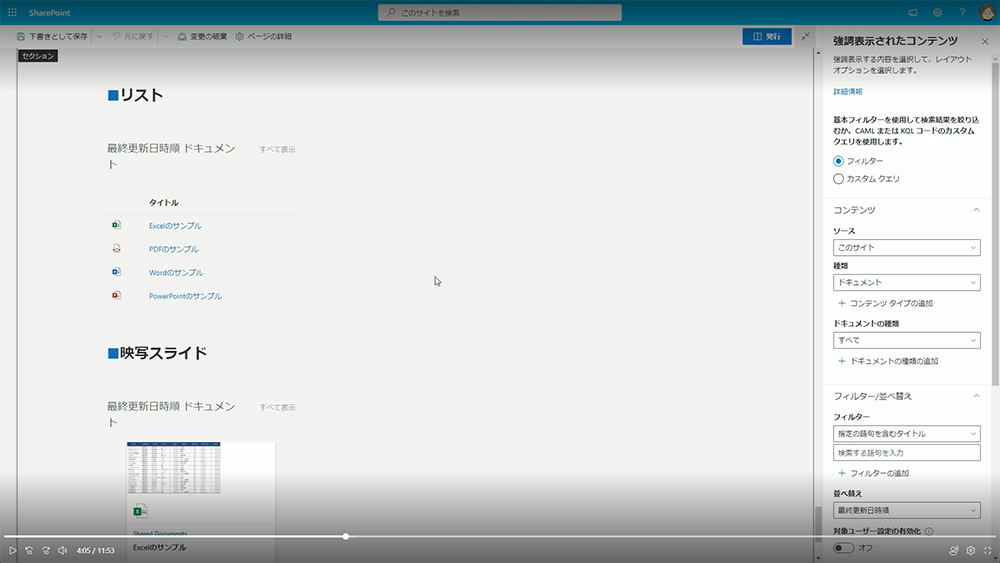
Task: Expand the arrow next to 下書きとして保存
Action: (99, 36)
